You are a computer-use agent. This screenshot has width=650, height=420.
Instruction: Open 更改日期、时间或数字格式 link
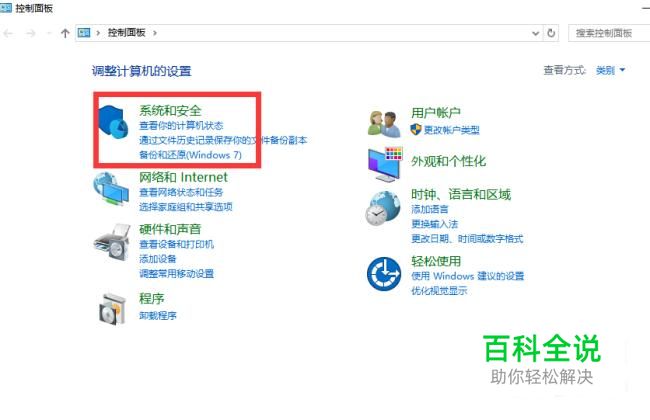[x=467, y=238]
